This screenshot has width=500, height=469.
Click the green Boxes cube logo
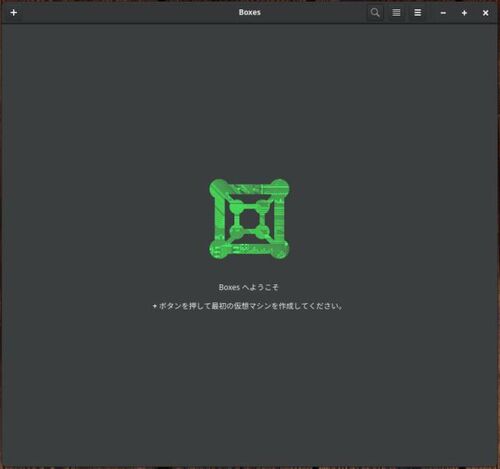point(249,219)
